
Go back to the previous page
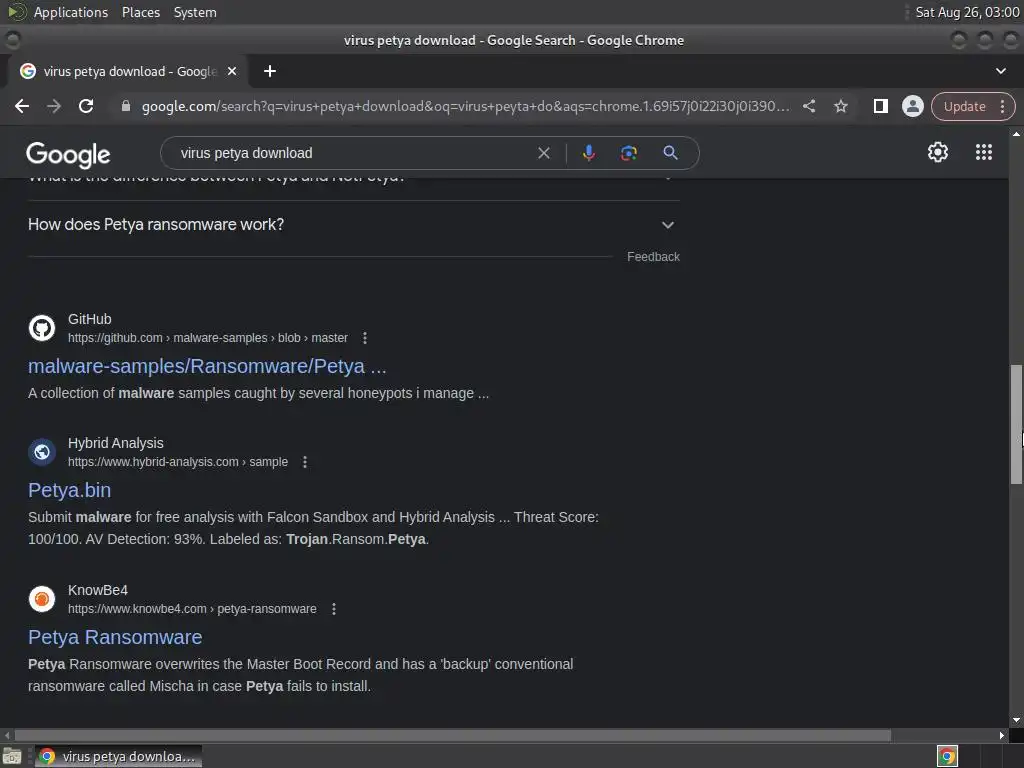[x=22, y=106]
